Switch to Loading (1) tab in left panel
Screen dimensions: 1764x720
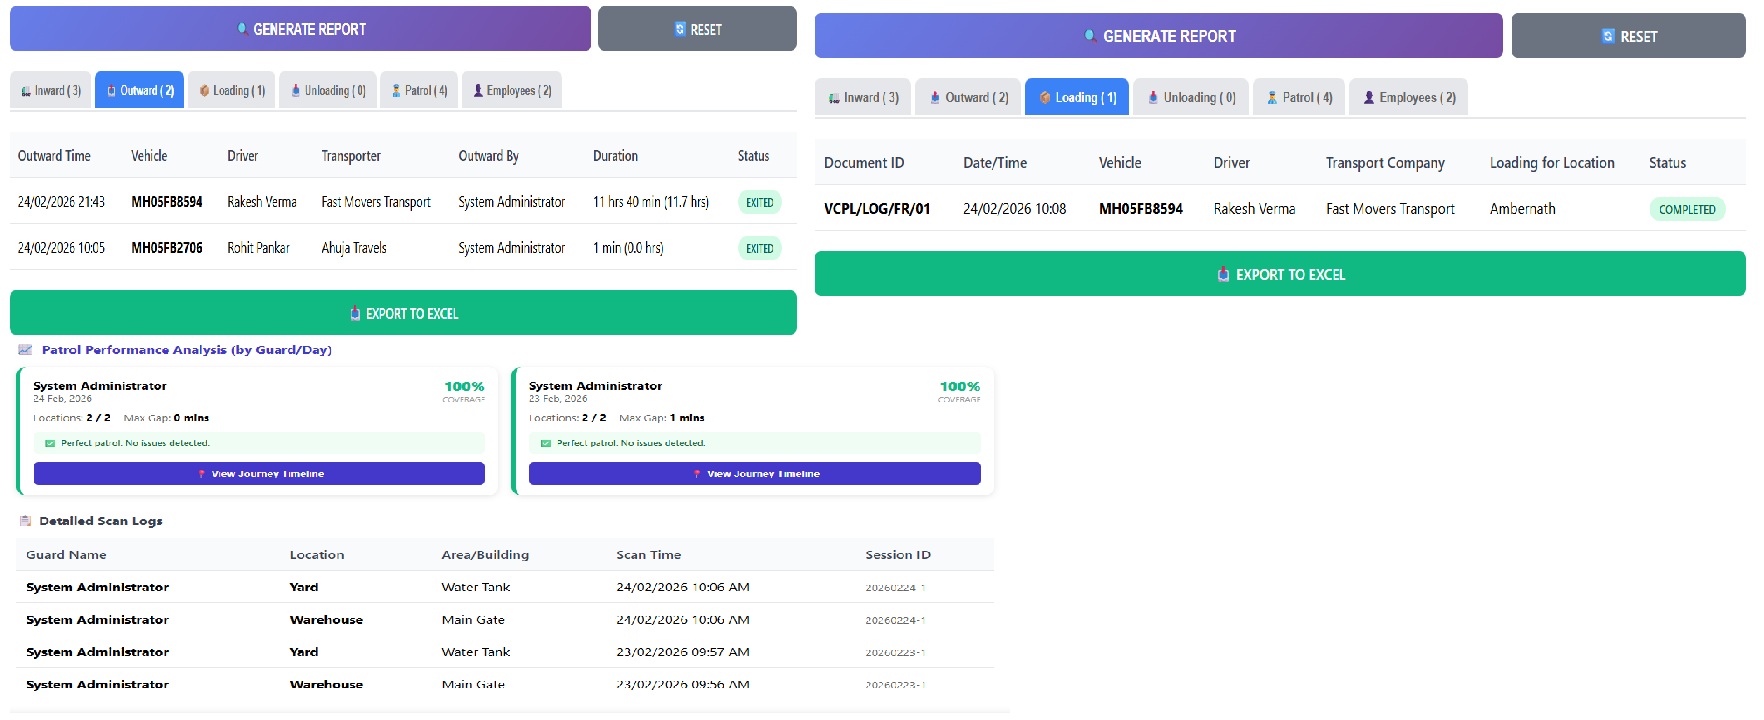(232, 90)
